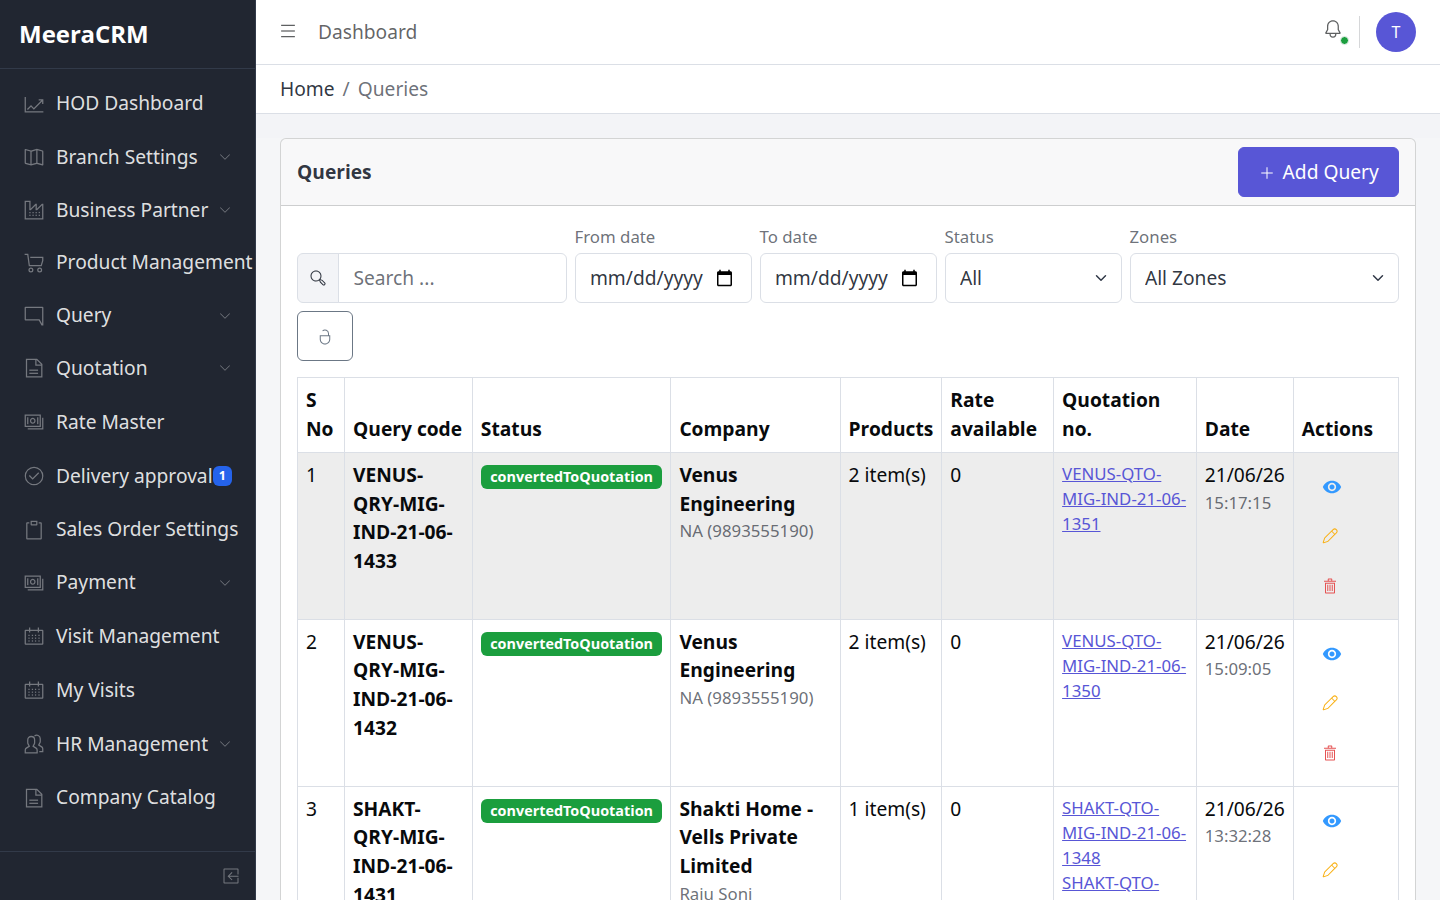Open To date calendar picker icon
The width and height of the screenshot is (1440, 900).
[x=910, y=278]
